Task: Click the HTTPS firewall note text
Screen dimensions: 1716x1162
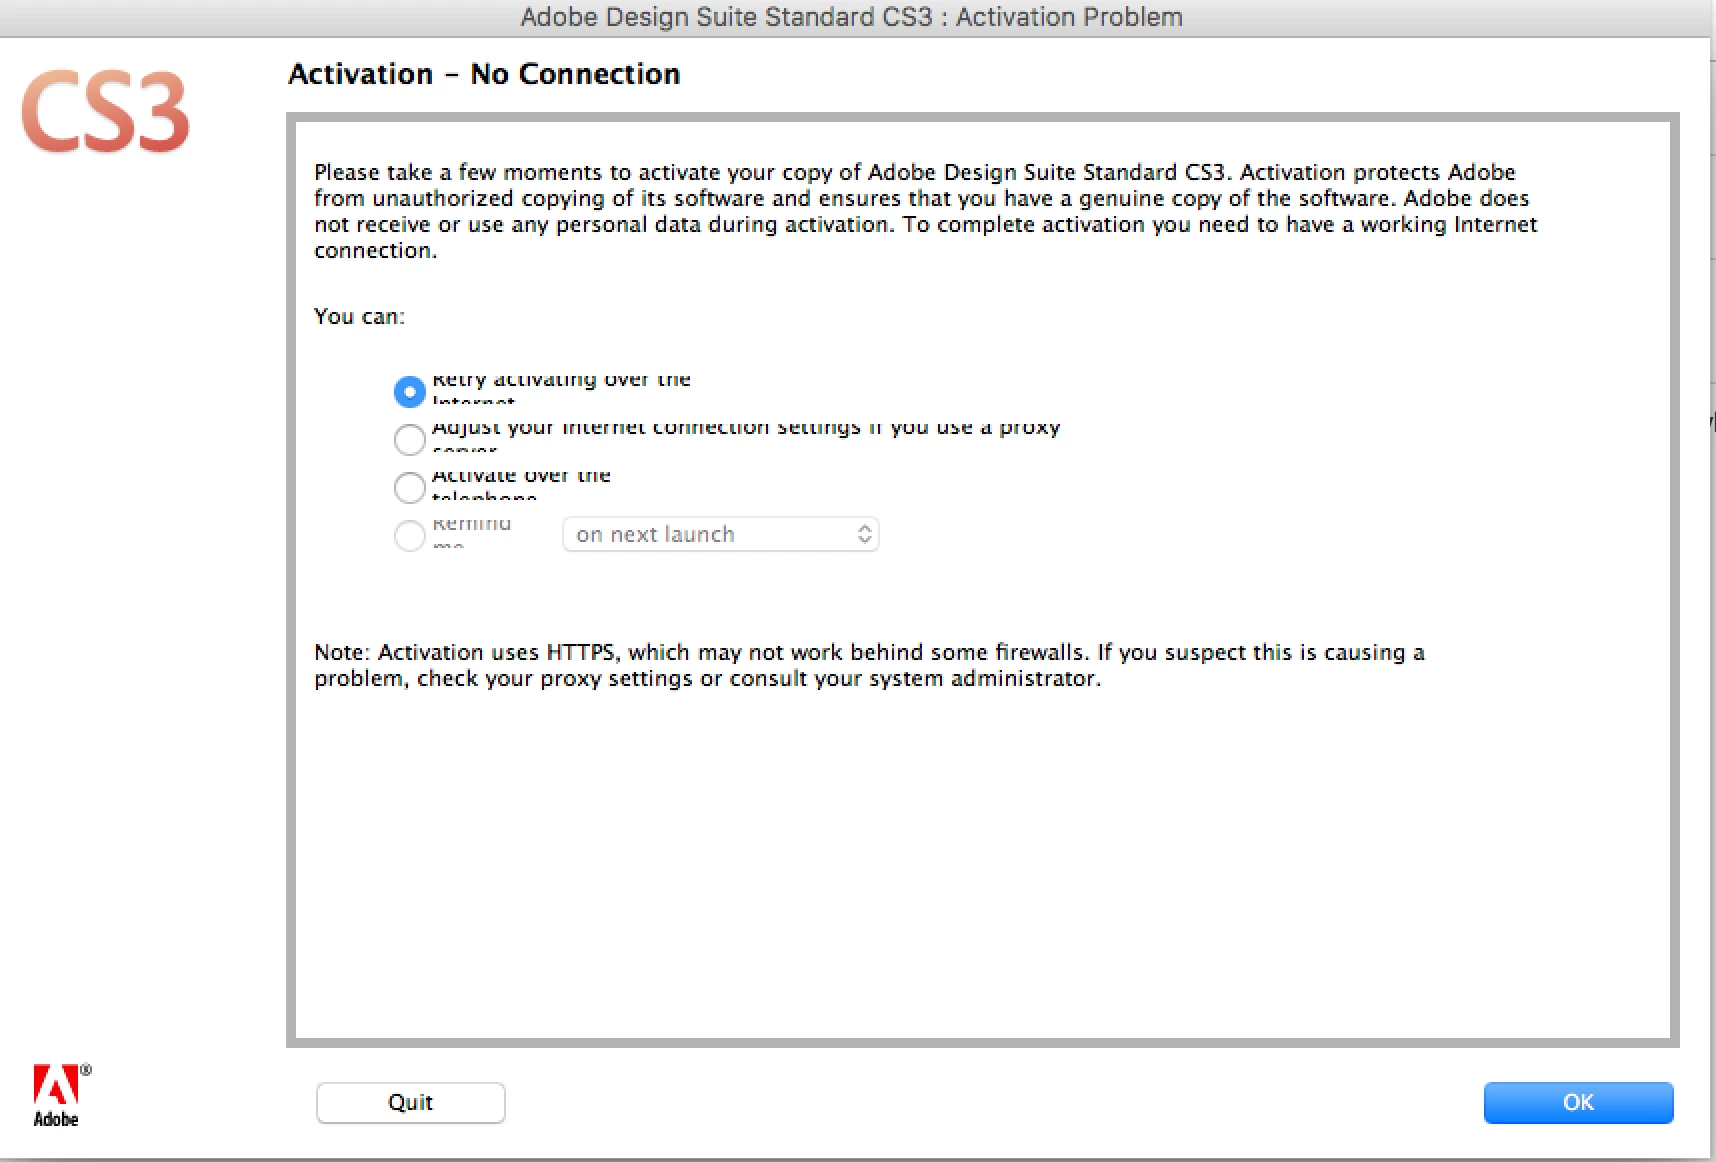Action: pos(869,665)
